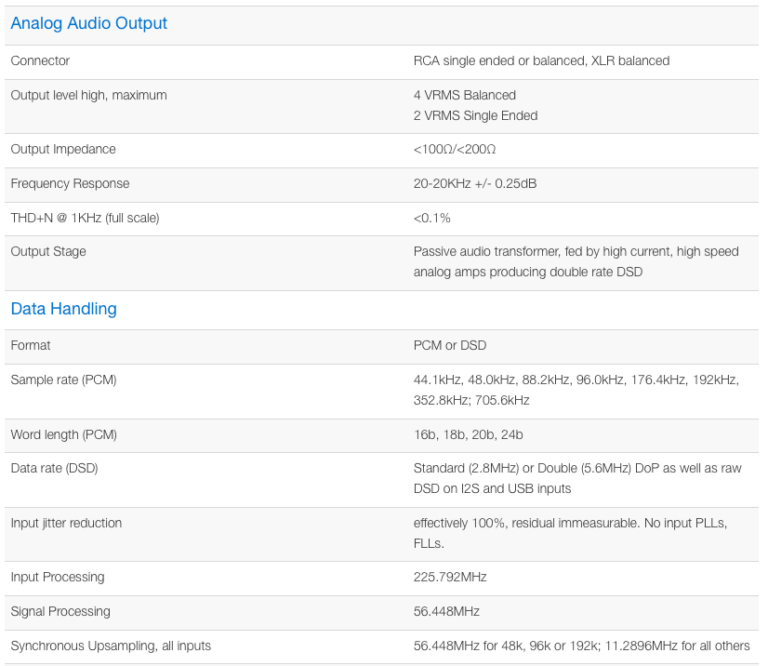Click the 225.792MHz Input Processing value
Screen dimensions: 768x666
(x=450, y=577)
